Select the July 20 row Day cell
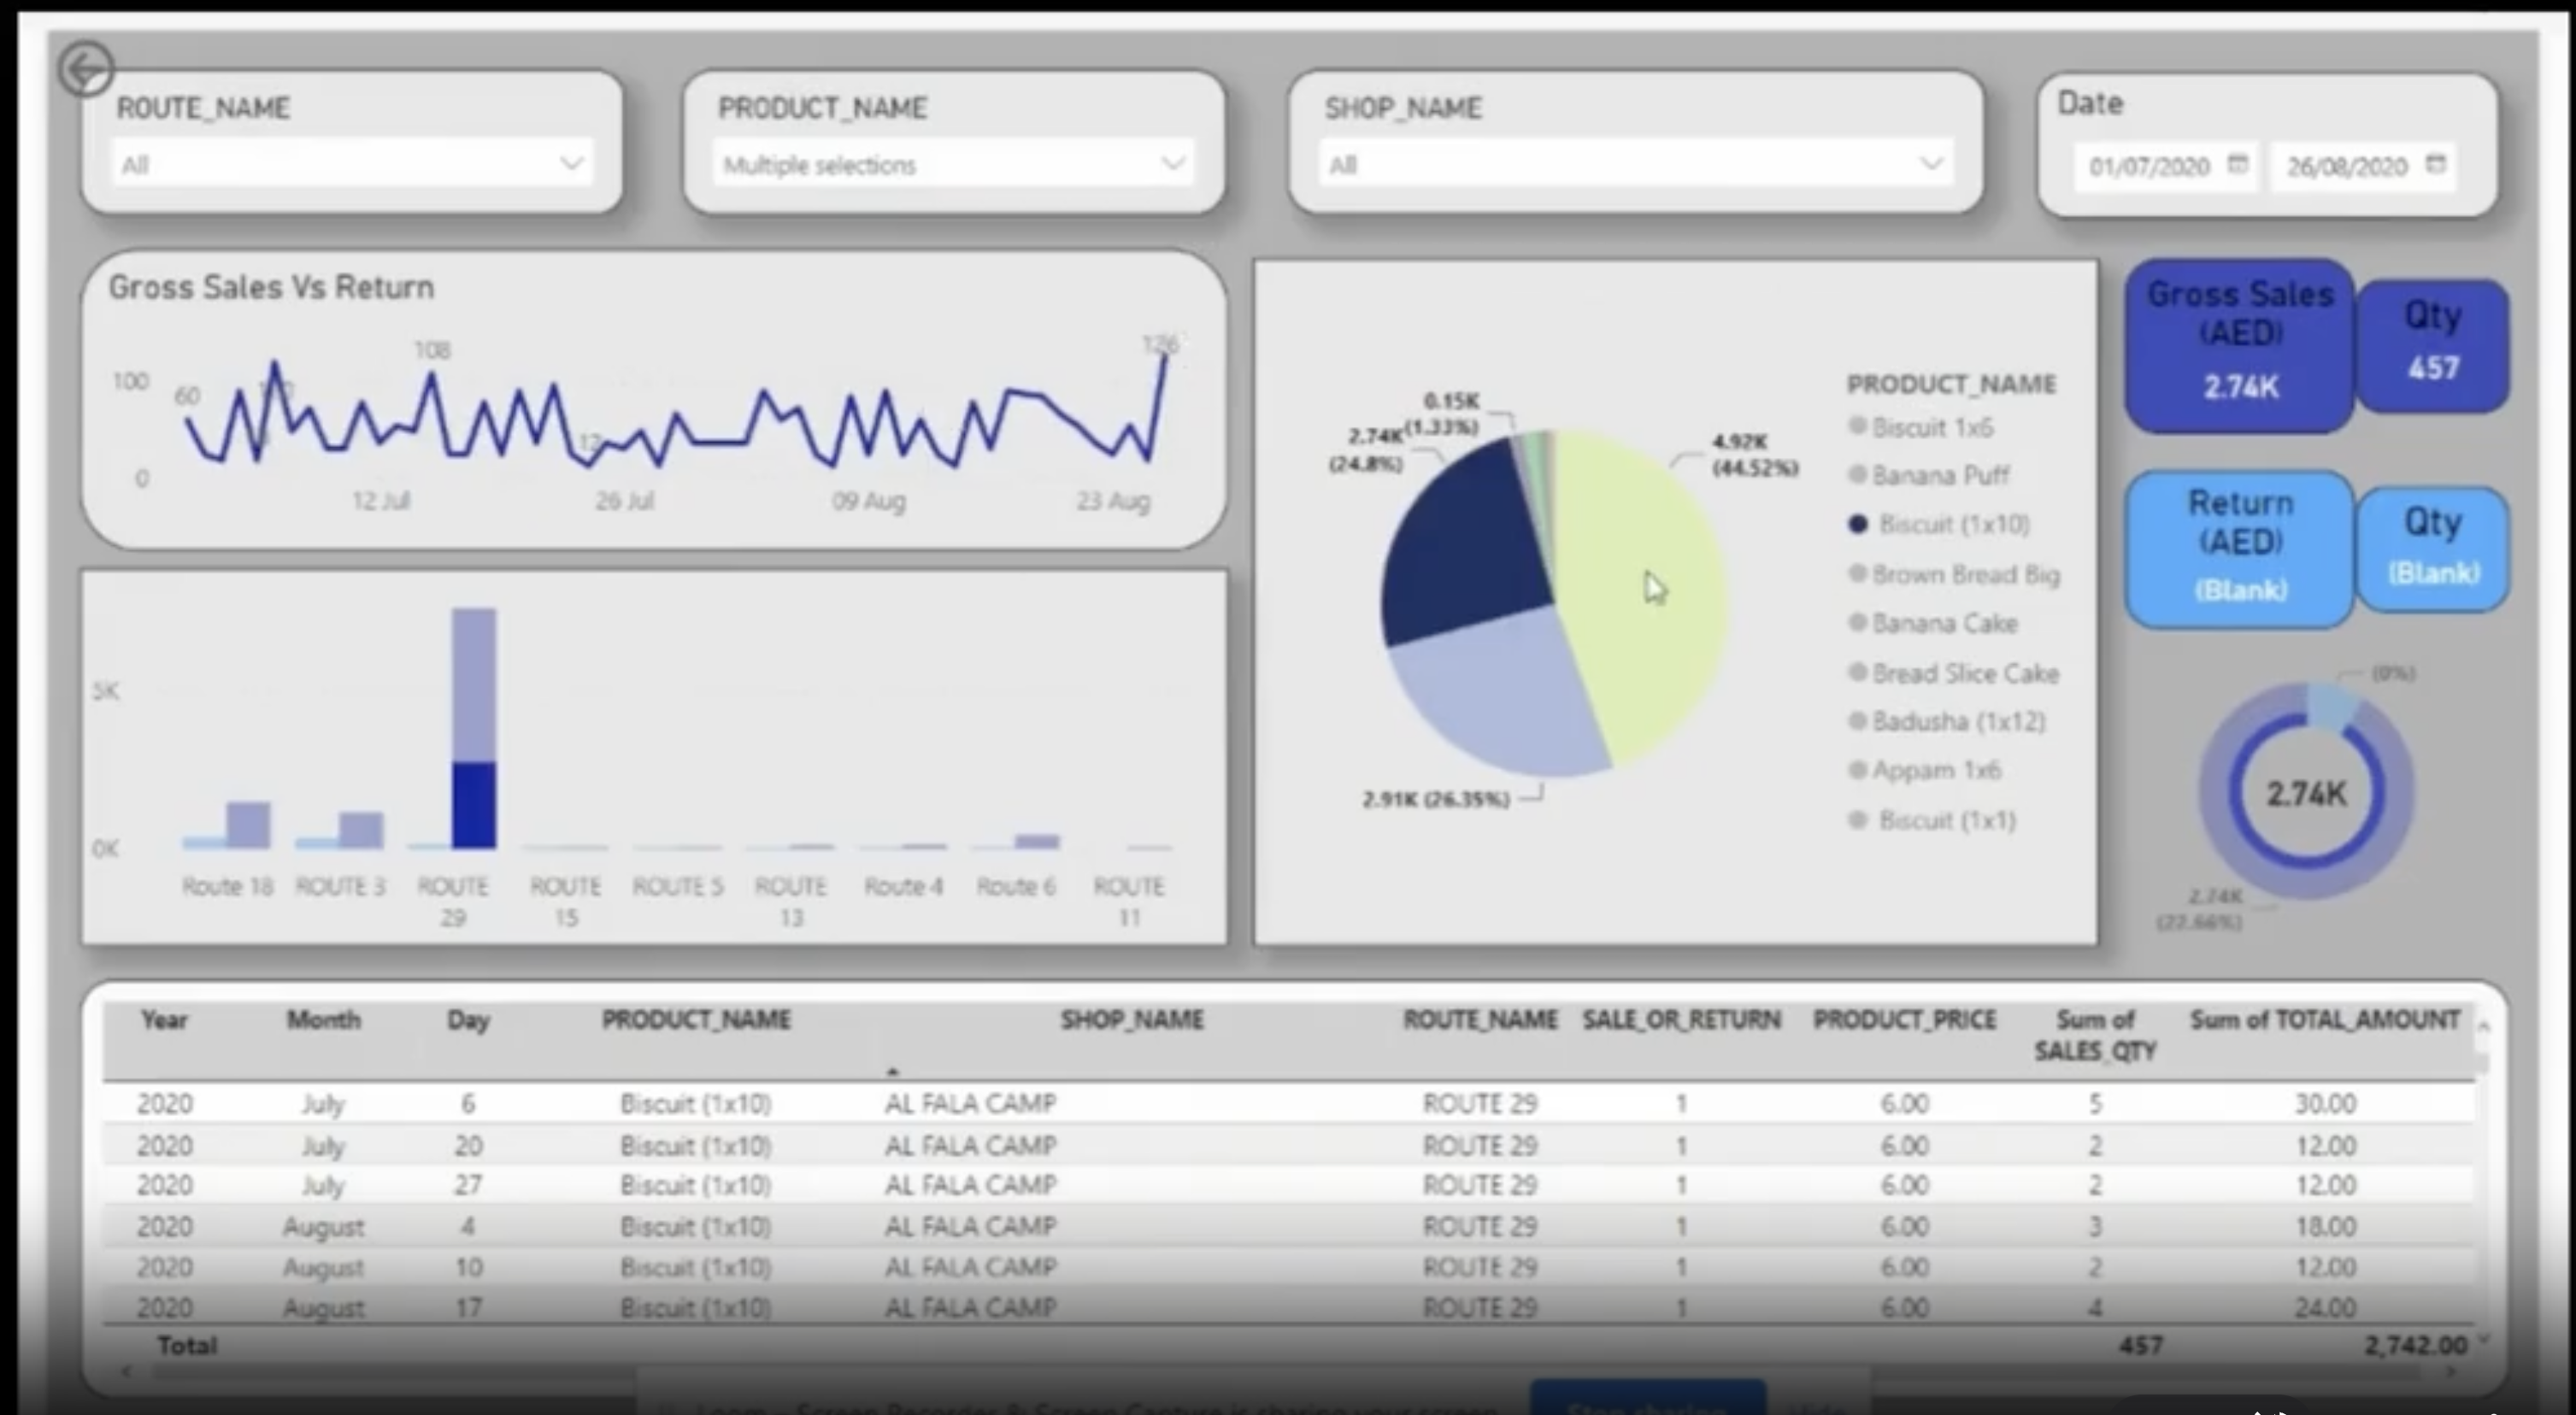The image size is (2576, 1415). pos(468,1145)
